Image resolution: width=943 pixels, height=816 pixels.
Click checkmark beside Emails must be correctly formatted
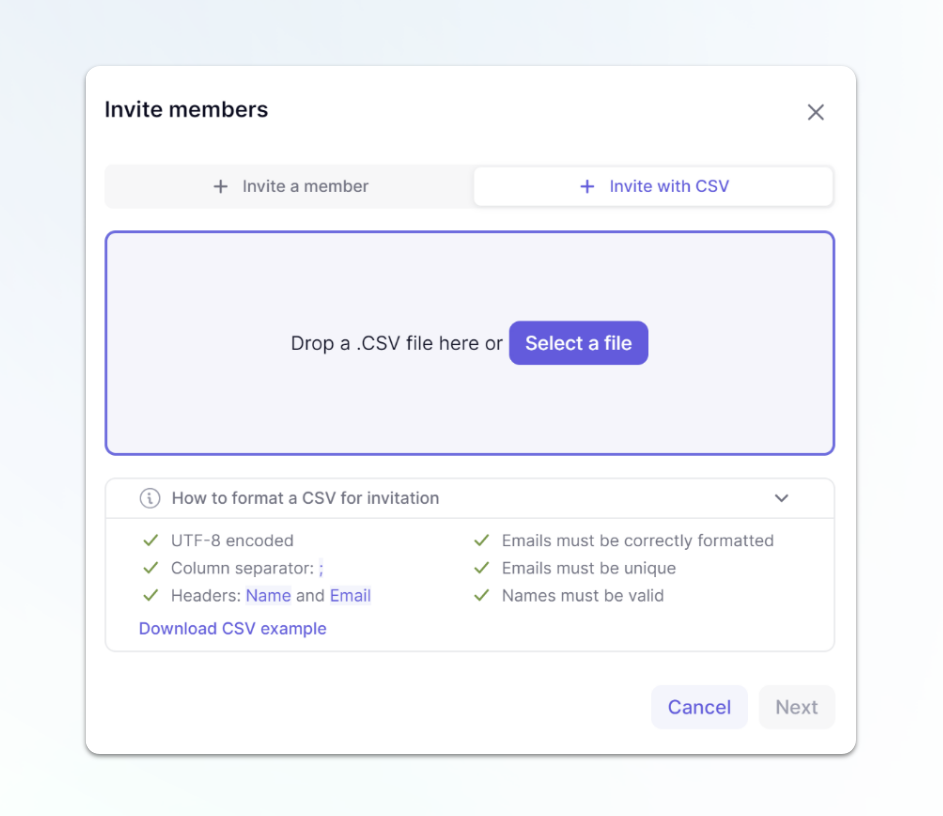(x=482, y=540)
